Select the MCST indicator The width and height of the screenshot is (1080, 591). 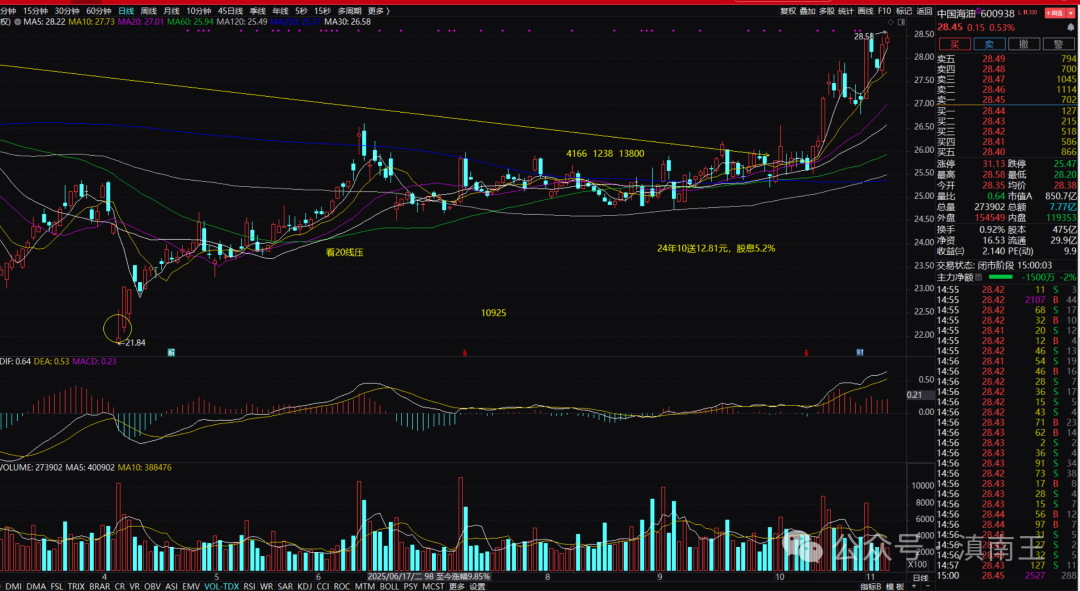pyautogui.click(x=433, y=586)
